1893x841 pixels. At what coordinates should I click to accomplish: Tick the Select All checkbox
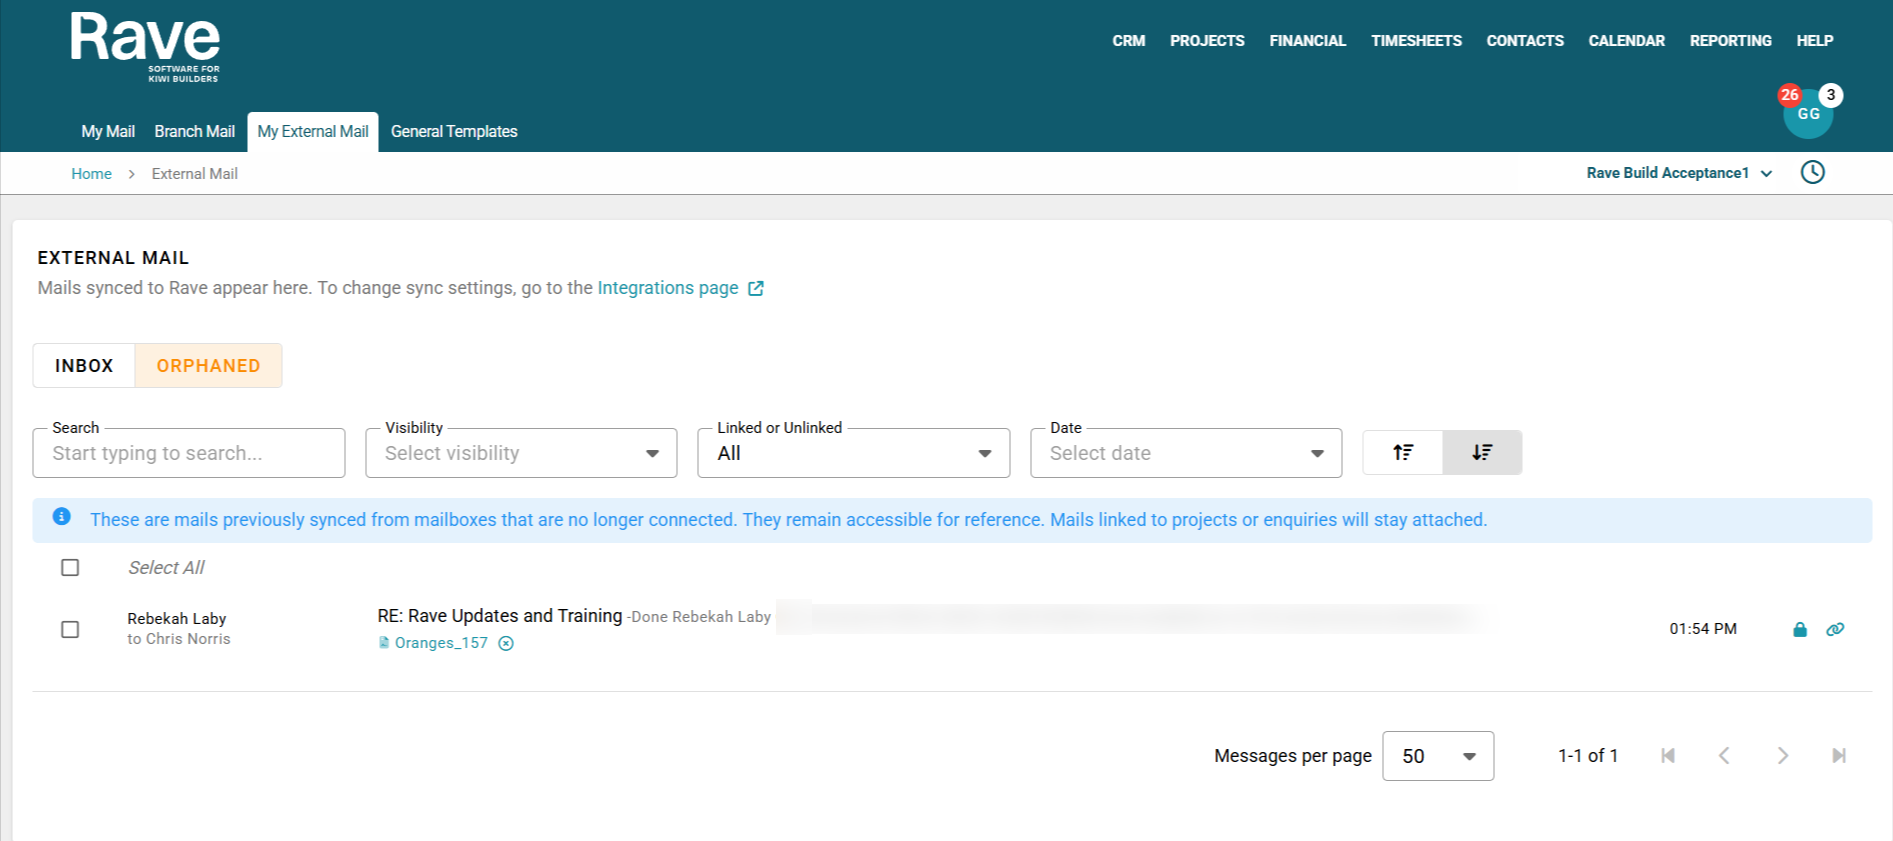coord(70,568)
